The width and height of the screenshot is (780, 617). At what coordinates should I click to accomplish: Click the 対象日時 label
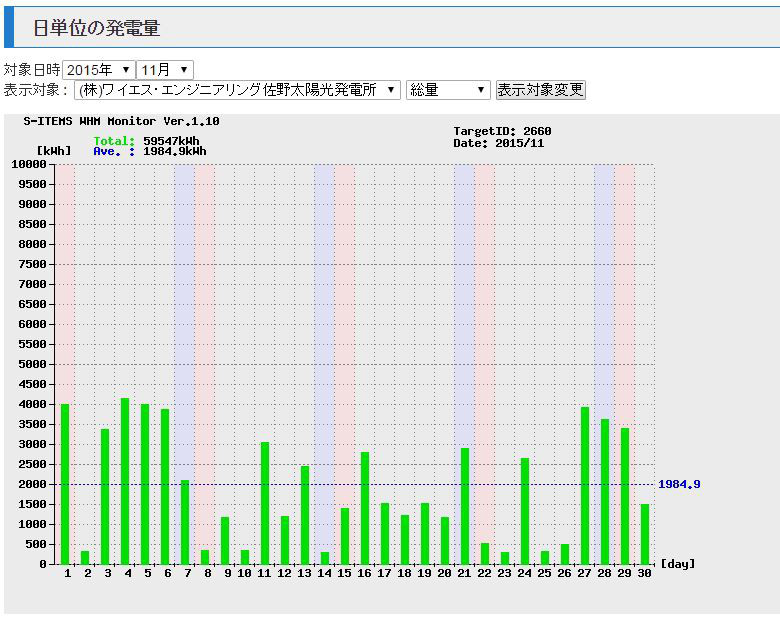(x=32, y=70)
